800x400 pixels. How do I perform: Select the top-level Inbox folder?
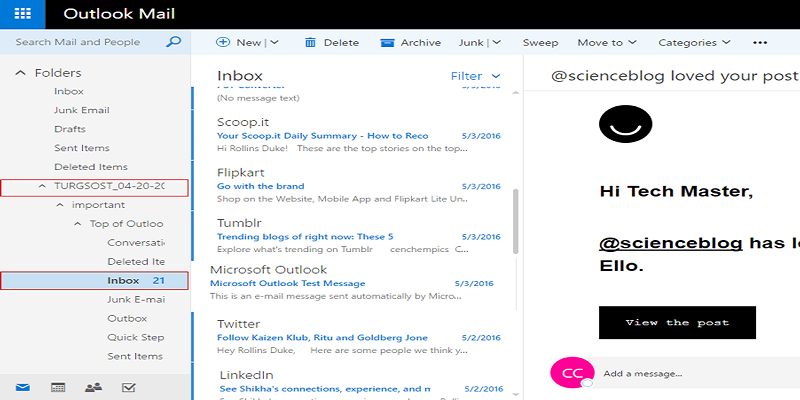69,91
